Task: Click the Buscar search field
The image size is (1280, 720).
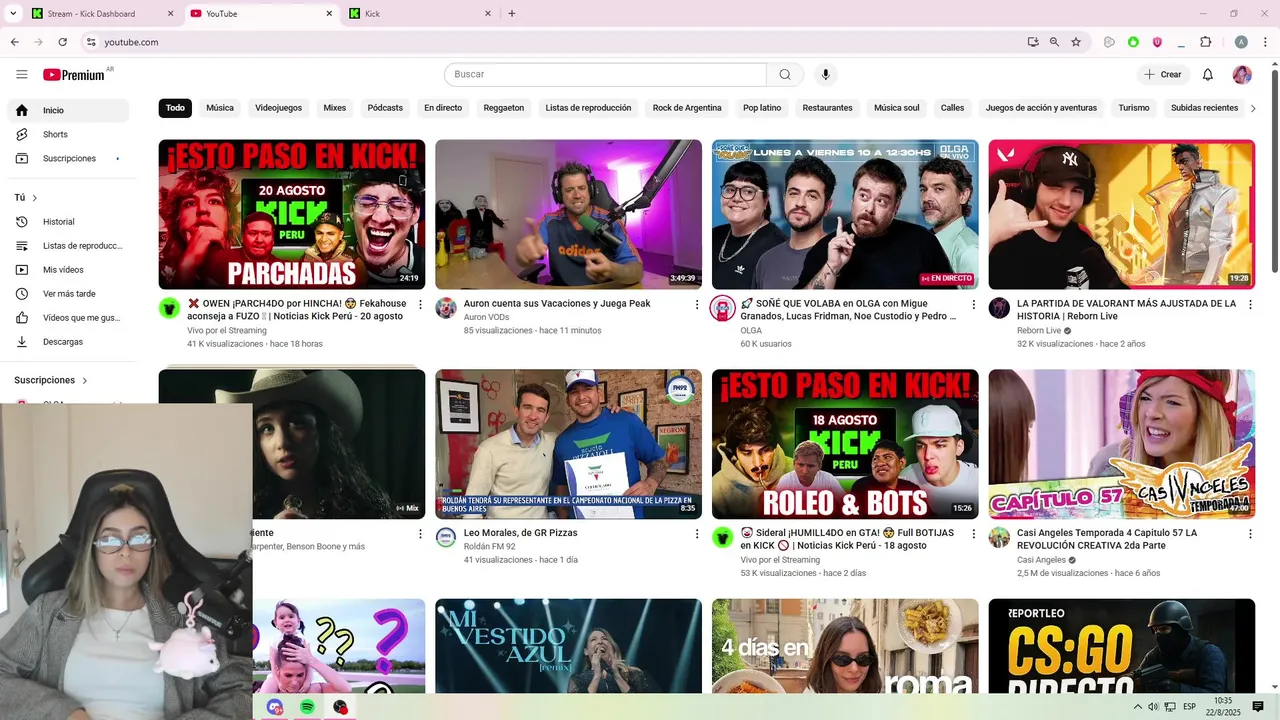Action: click(605, 74)
